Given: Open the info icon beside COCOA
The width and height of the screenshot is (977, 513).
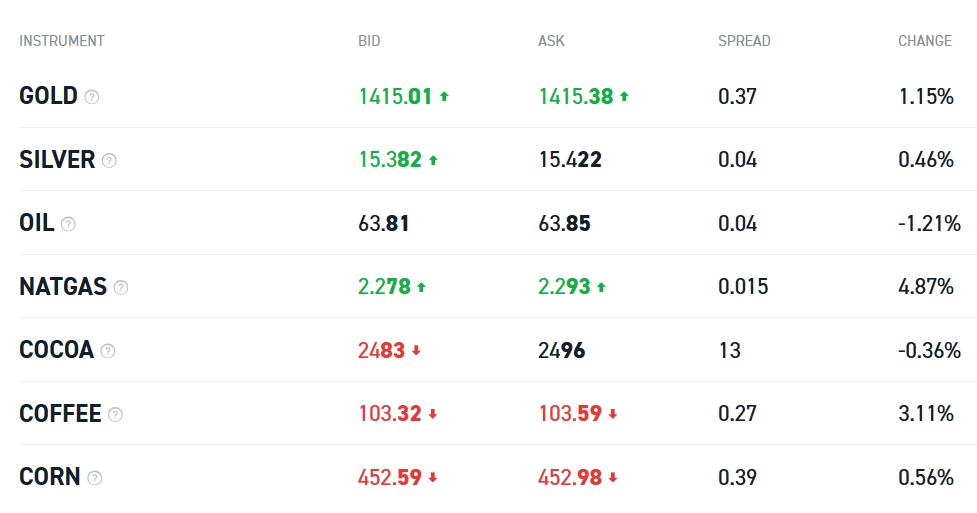Looking at the screenshot, I should tap(108, 351).
